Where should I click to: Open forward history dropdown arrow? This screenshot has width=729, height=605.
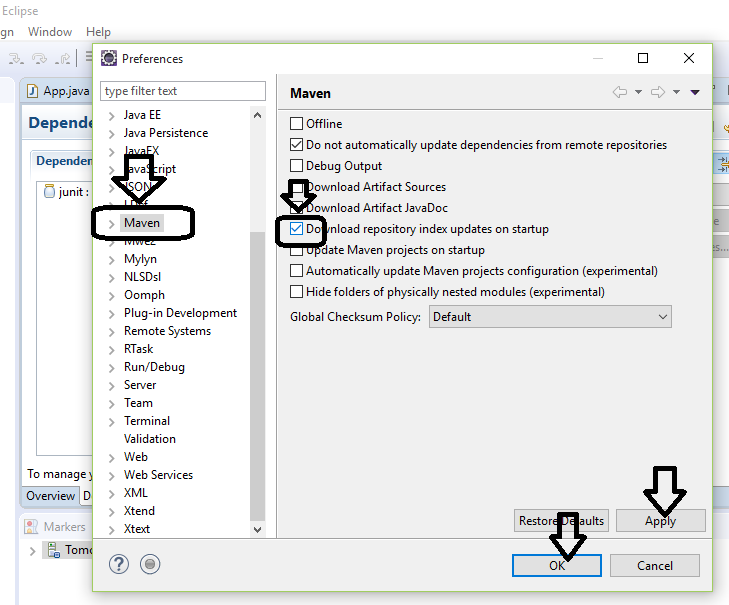click(x=676, y=92)
